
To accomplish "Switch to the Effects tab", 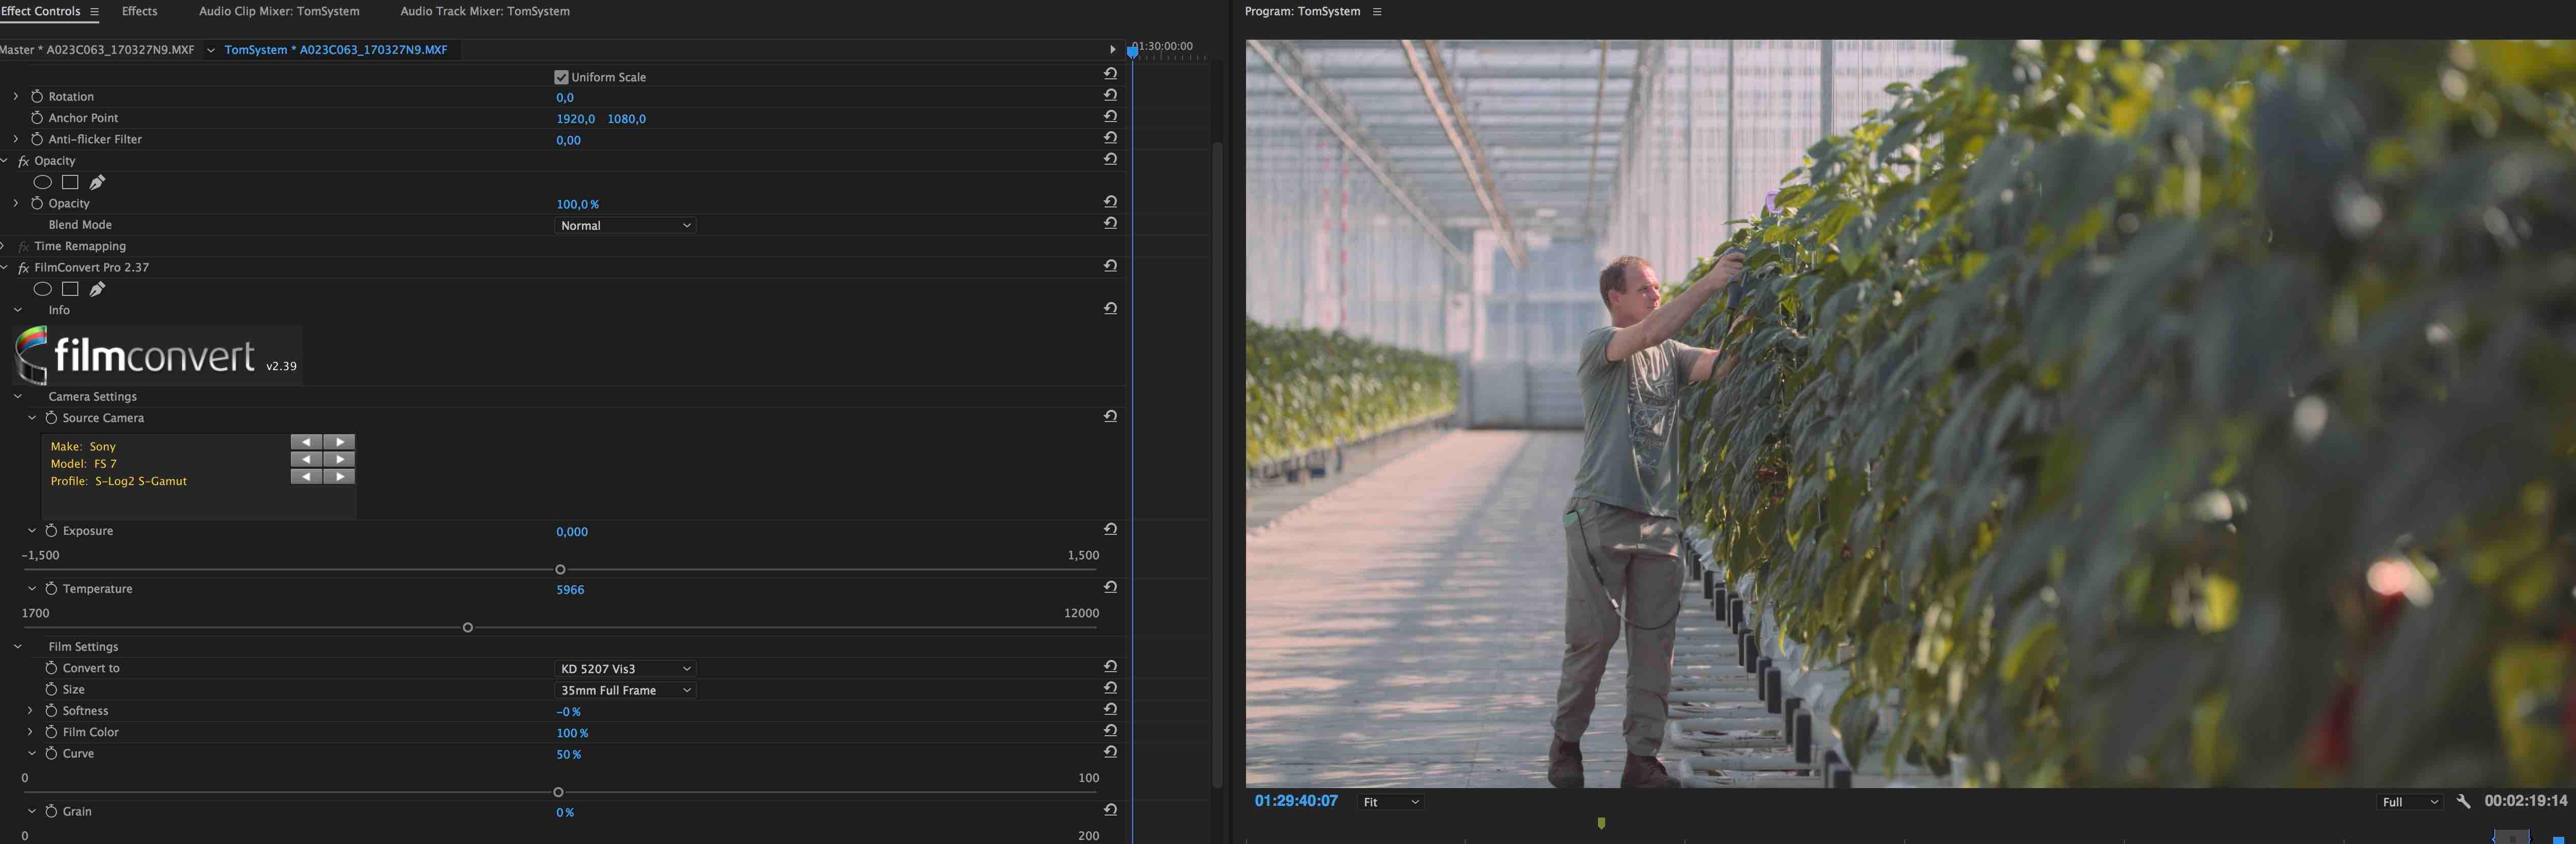I will (x=139, y=11).
